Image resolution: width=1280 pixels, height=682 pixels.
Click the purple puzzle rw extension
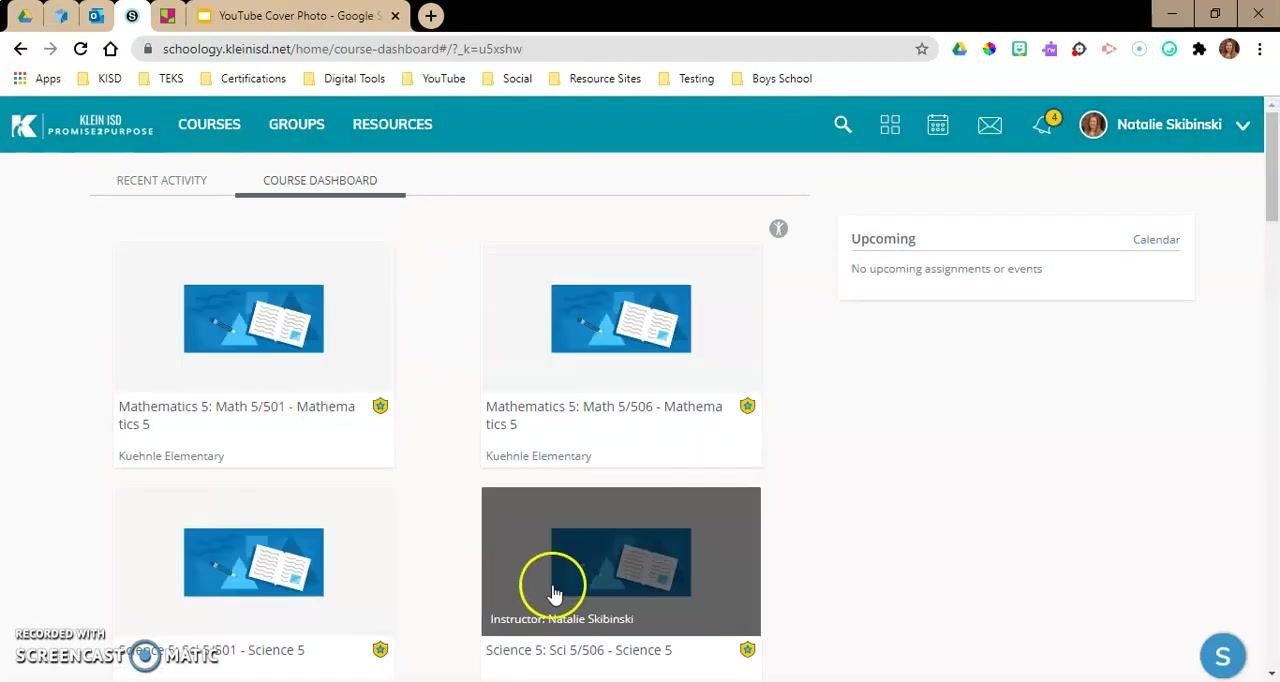pyautogui.click(x=1049, y=49)
